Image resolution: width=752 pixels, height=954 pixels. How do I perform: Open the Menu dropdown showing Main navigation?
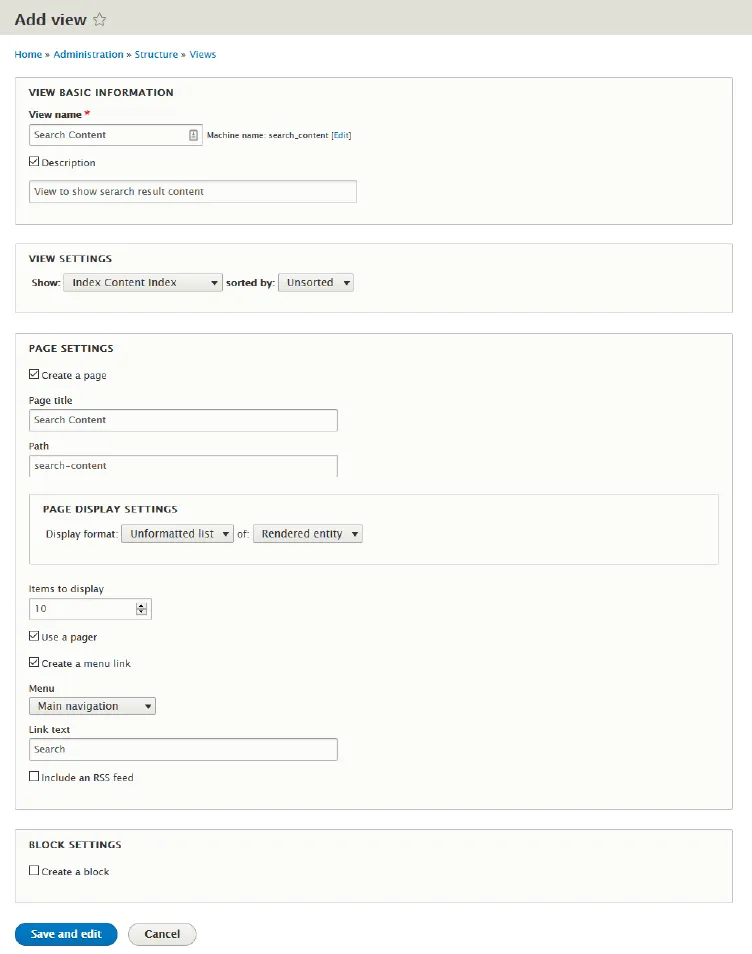click(x=92, y=705)
